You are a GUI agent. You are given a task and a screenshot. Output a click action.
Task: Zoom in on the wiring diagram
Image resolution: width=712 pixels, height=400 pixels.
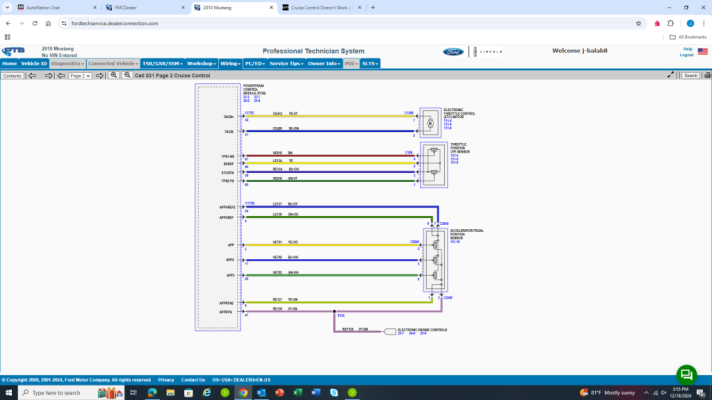[114, 75]
